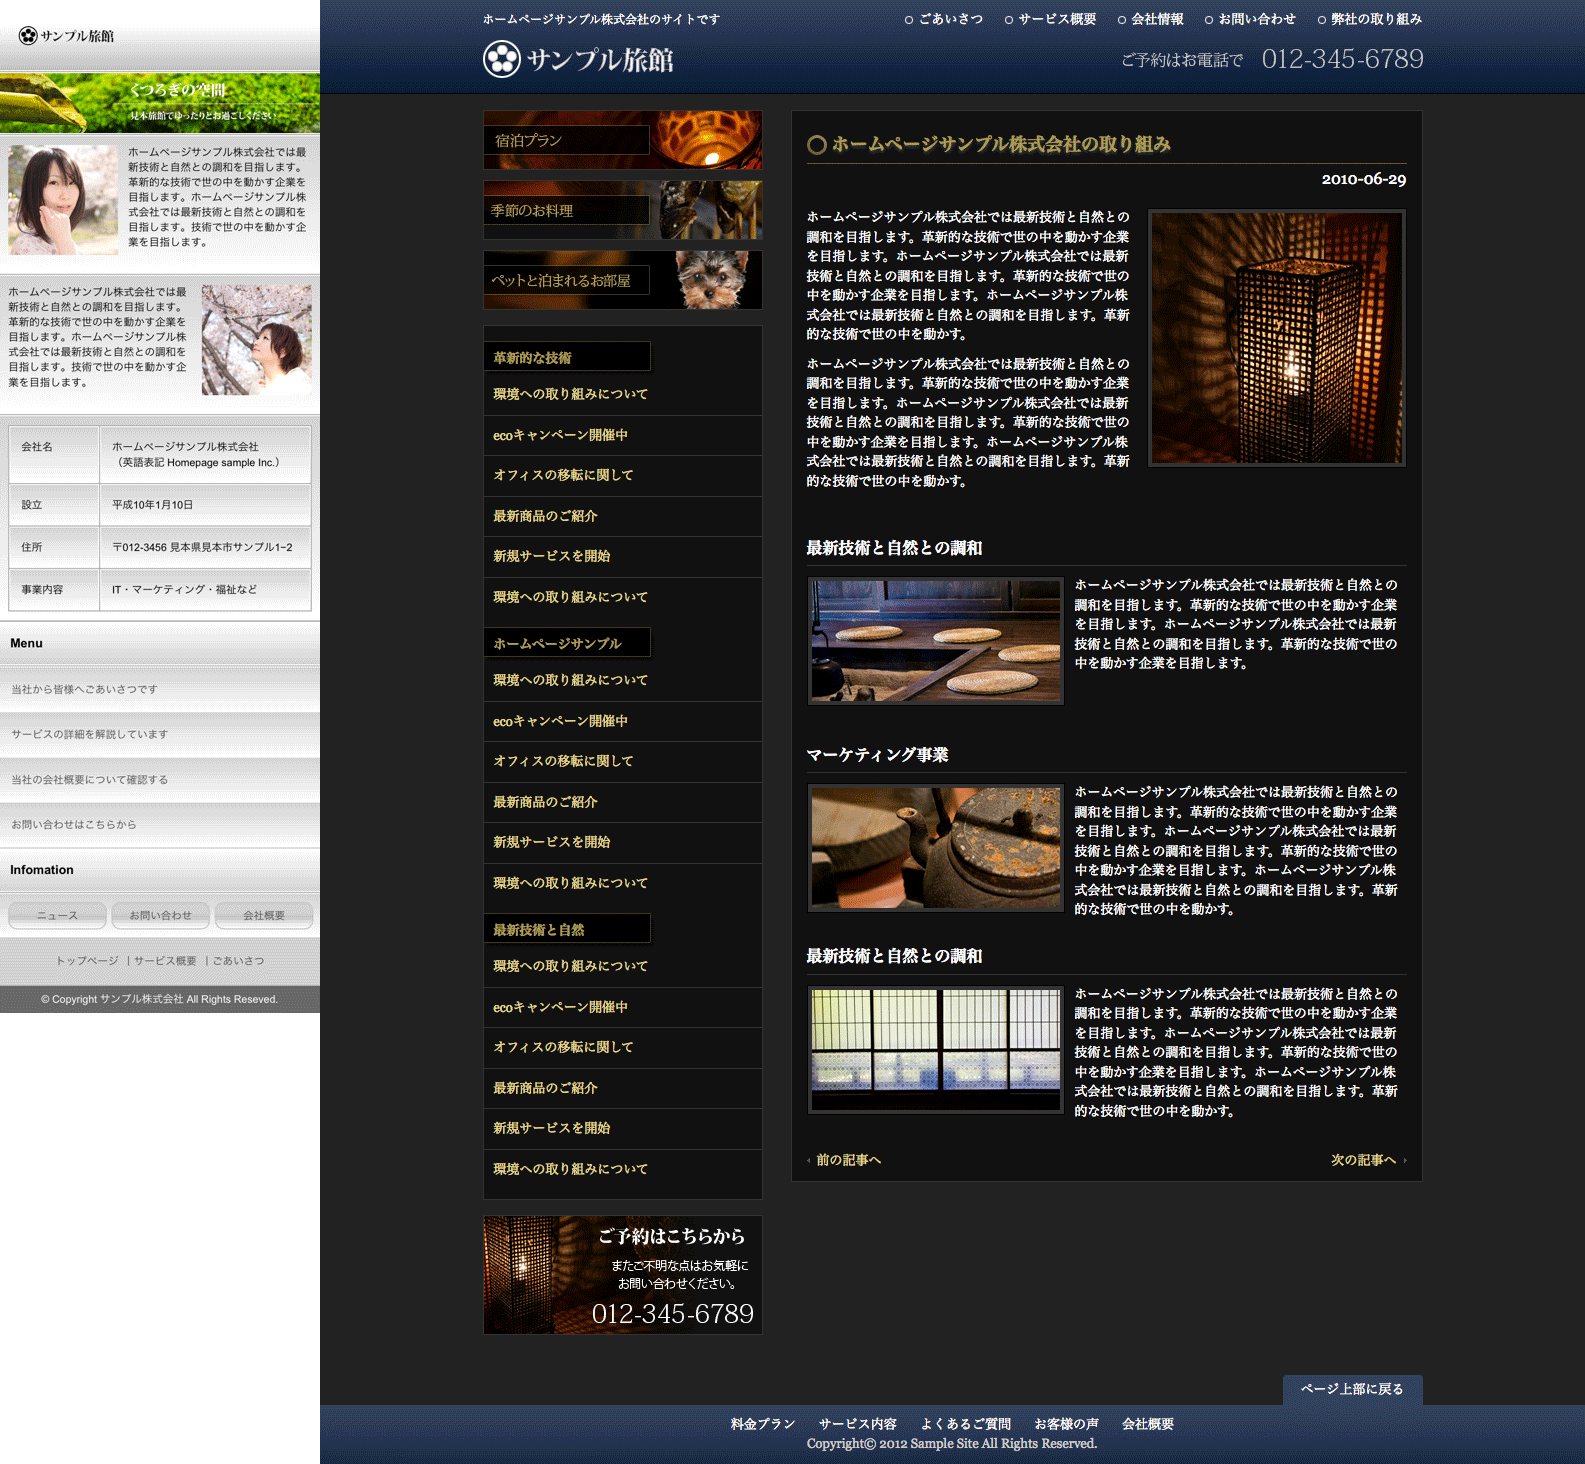Image resolution: width=1585 pixels, height=1464 pixels.
Task: Click the shoji window image
Action: pos(935,1050)
